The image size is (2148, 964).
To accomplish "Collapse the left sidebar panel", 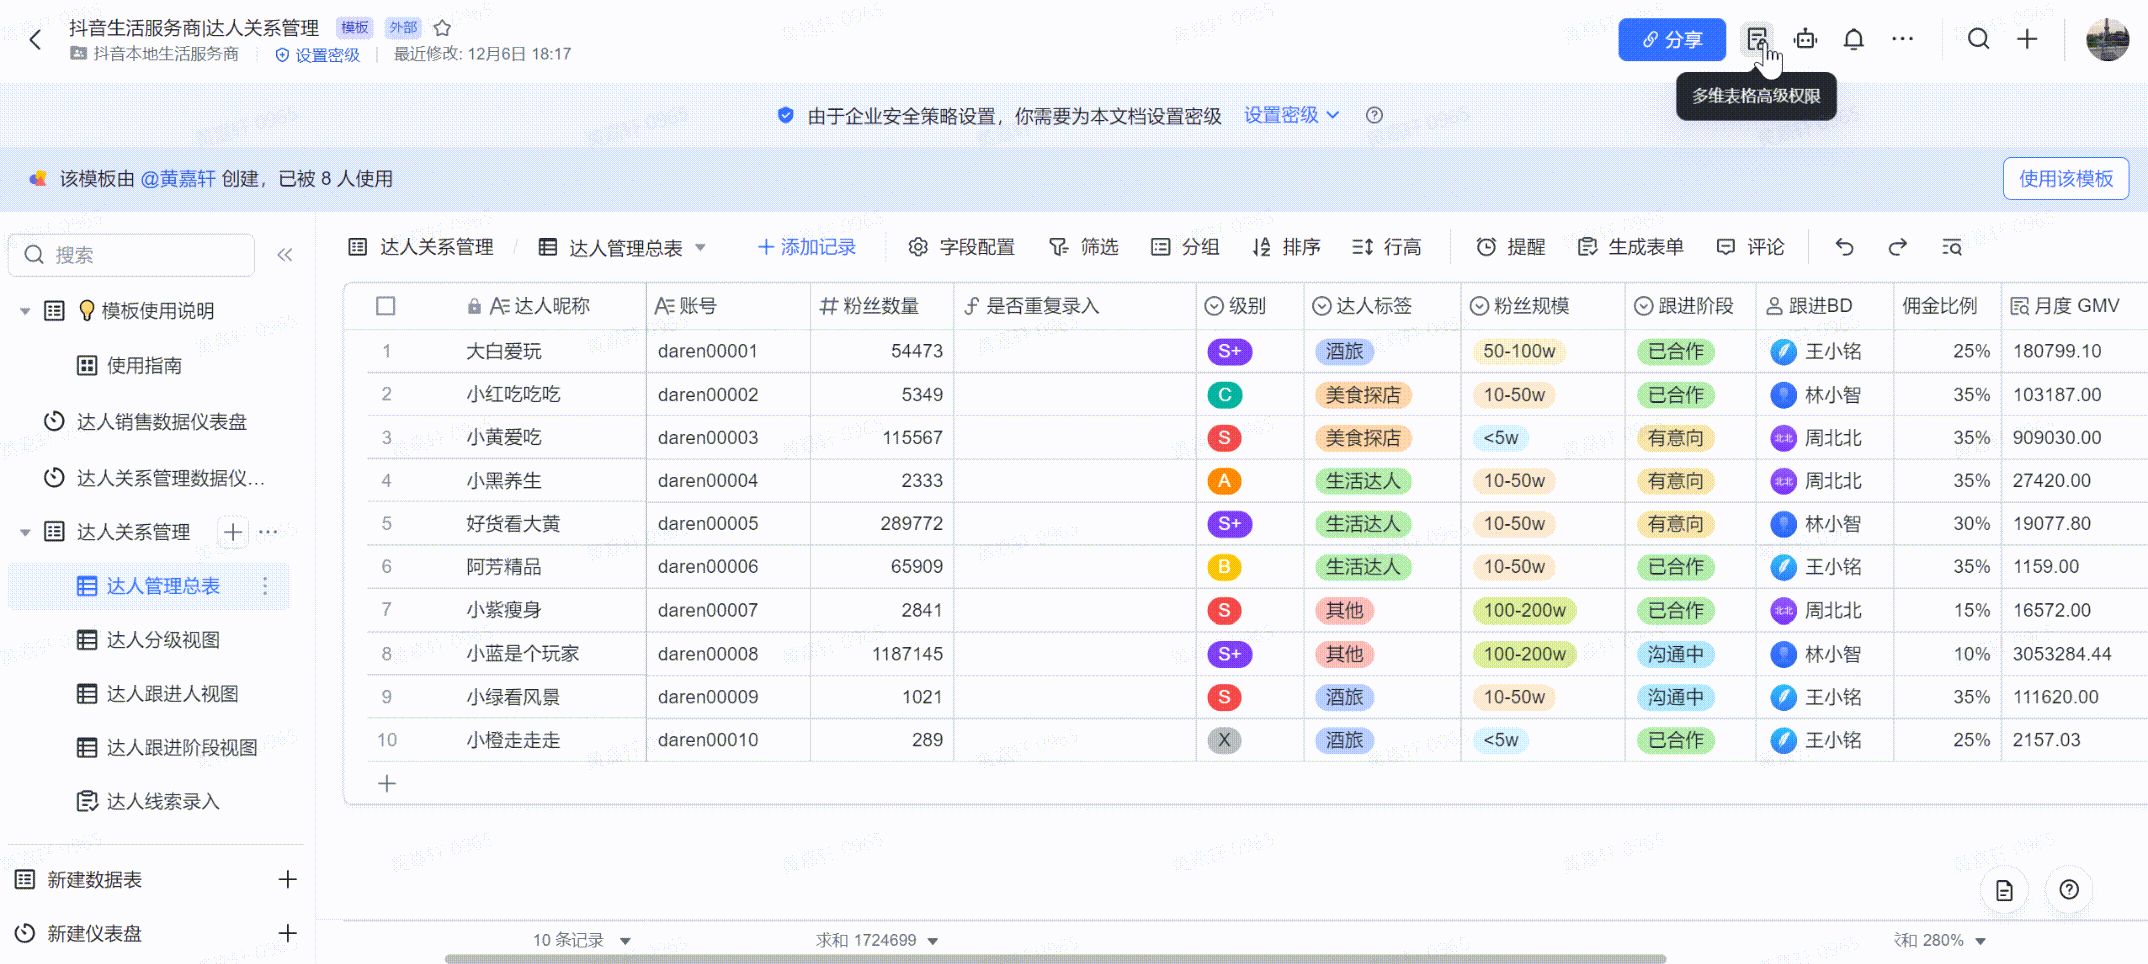I will (285, 255).
